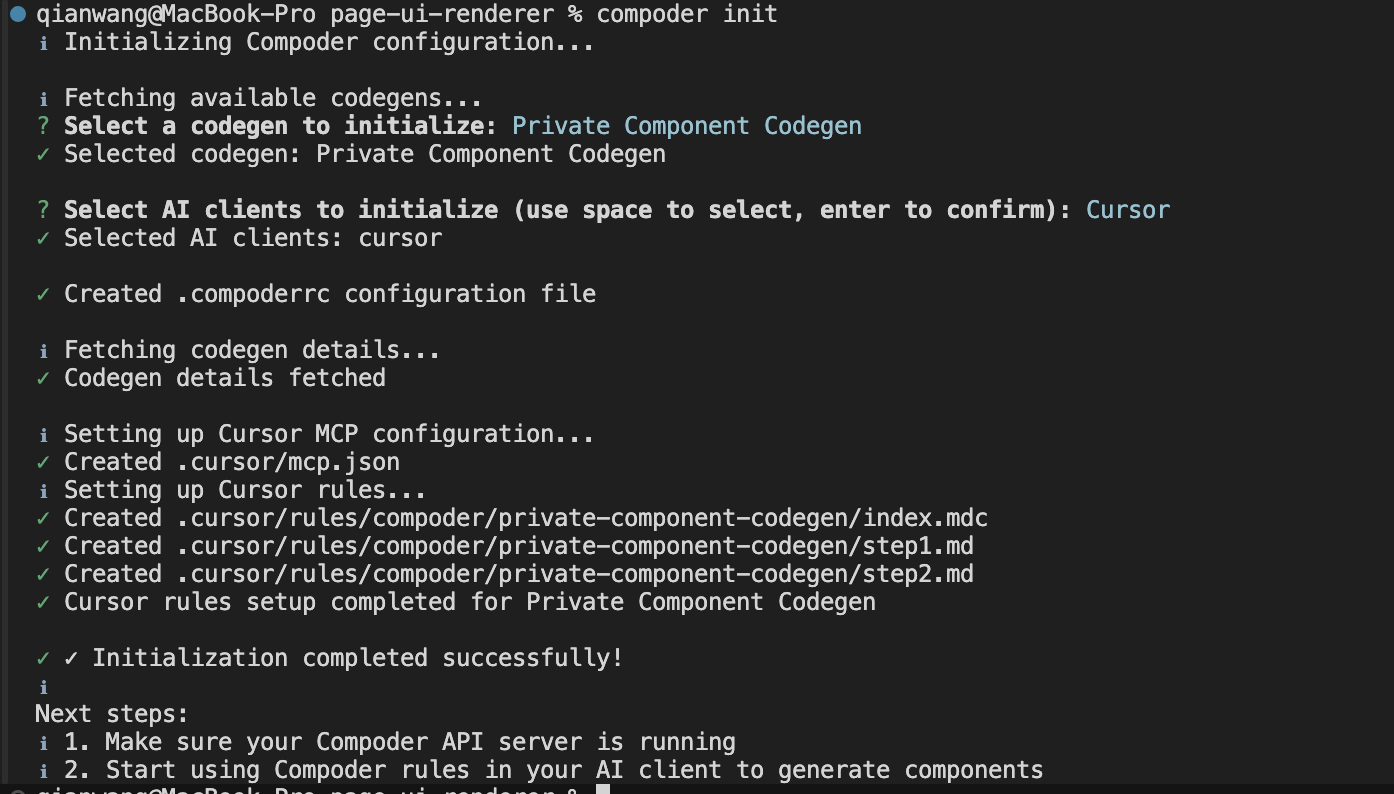1394x794 pixels.
Task: Open the .cursor/mcp.json file path
Action: coord(288,462)
